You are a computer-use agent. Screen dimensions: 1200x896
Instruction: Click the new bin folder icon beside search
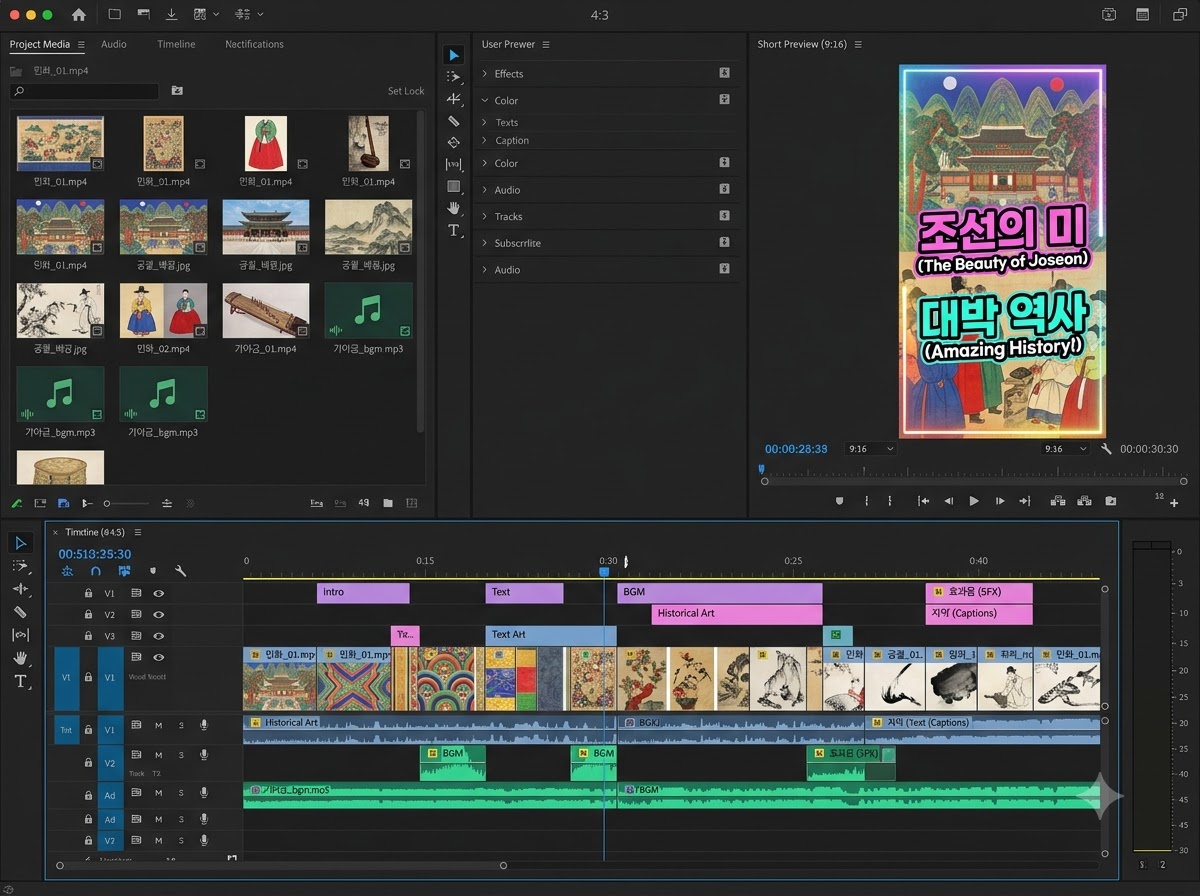(x=177, y=91)
